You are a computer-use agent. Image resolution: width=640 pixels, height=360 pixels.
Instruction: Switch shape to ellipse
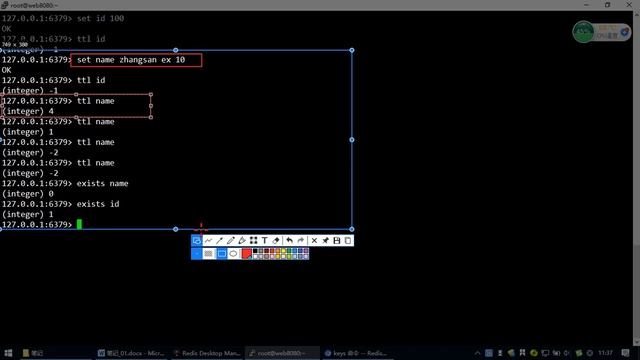click(x=233, y=254)
